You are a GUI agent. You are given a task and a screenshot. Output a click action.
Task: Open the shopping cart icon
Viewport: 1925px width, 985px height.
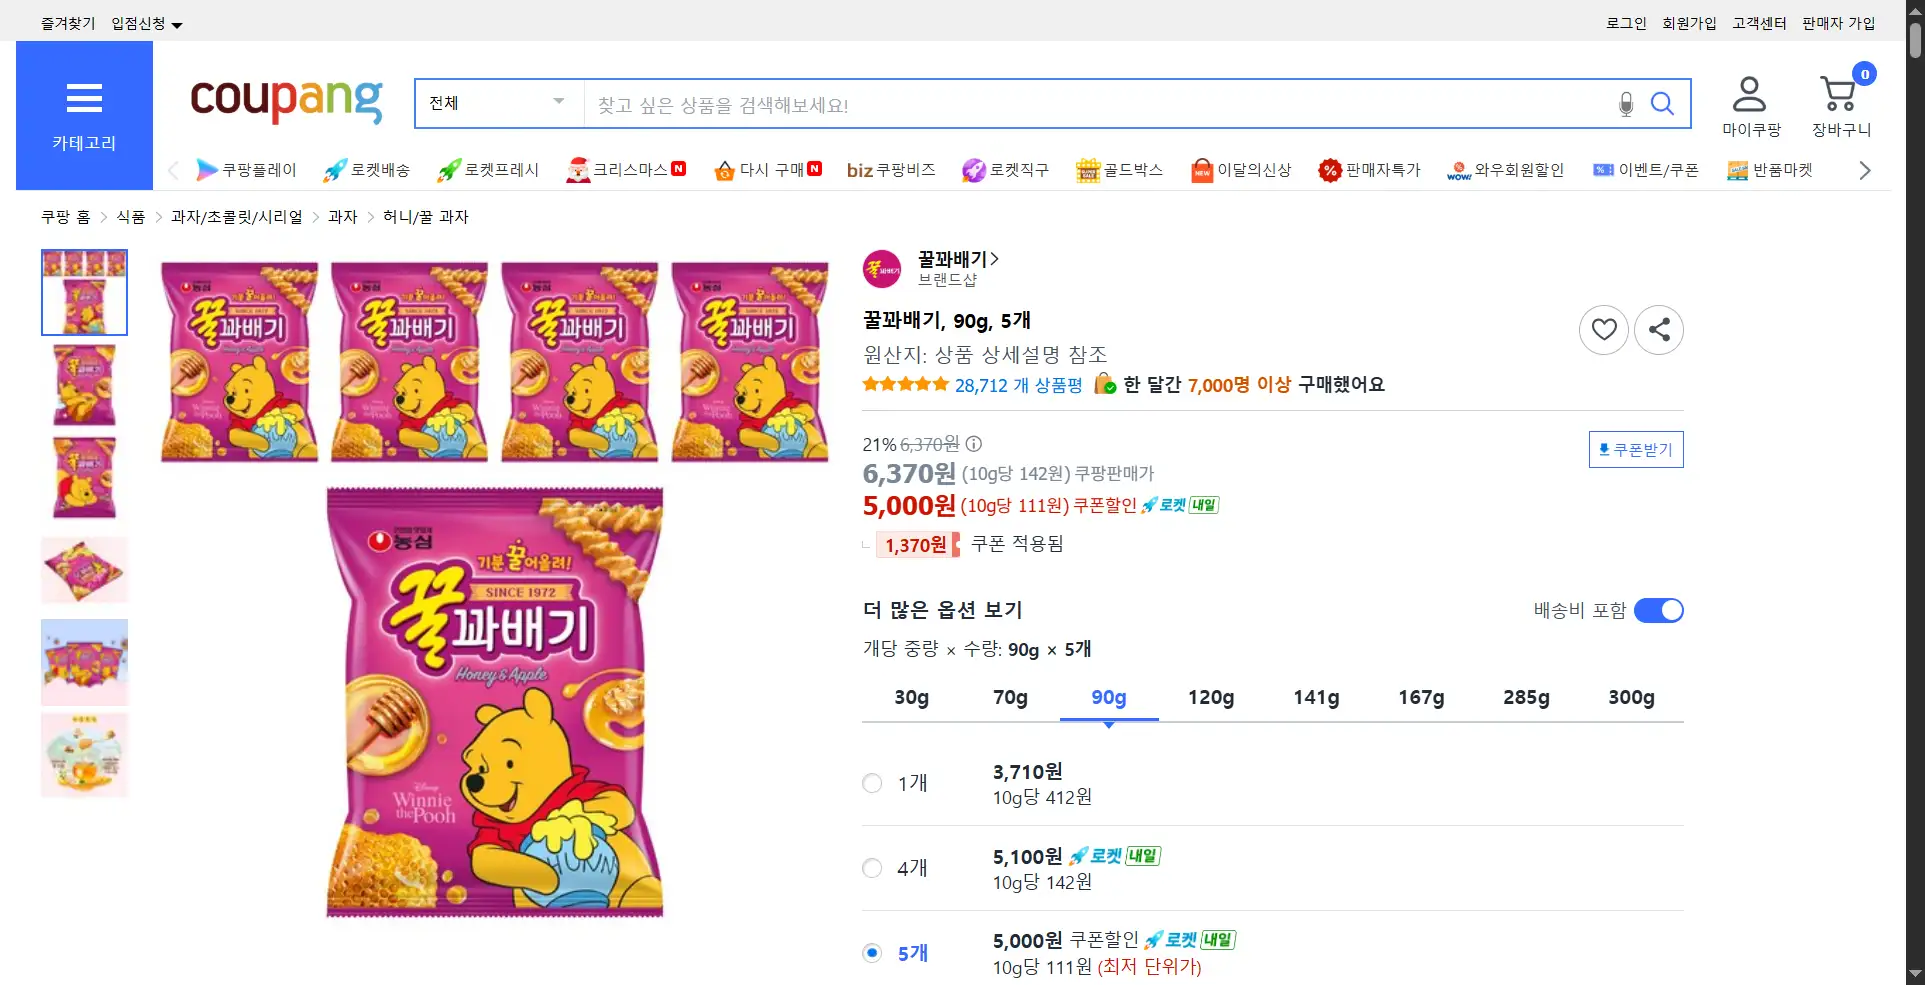tap(1839, 95)
